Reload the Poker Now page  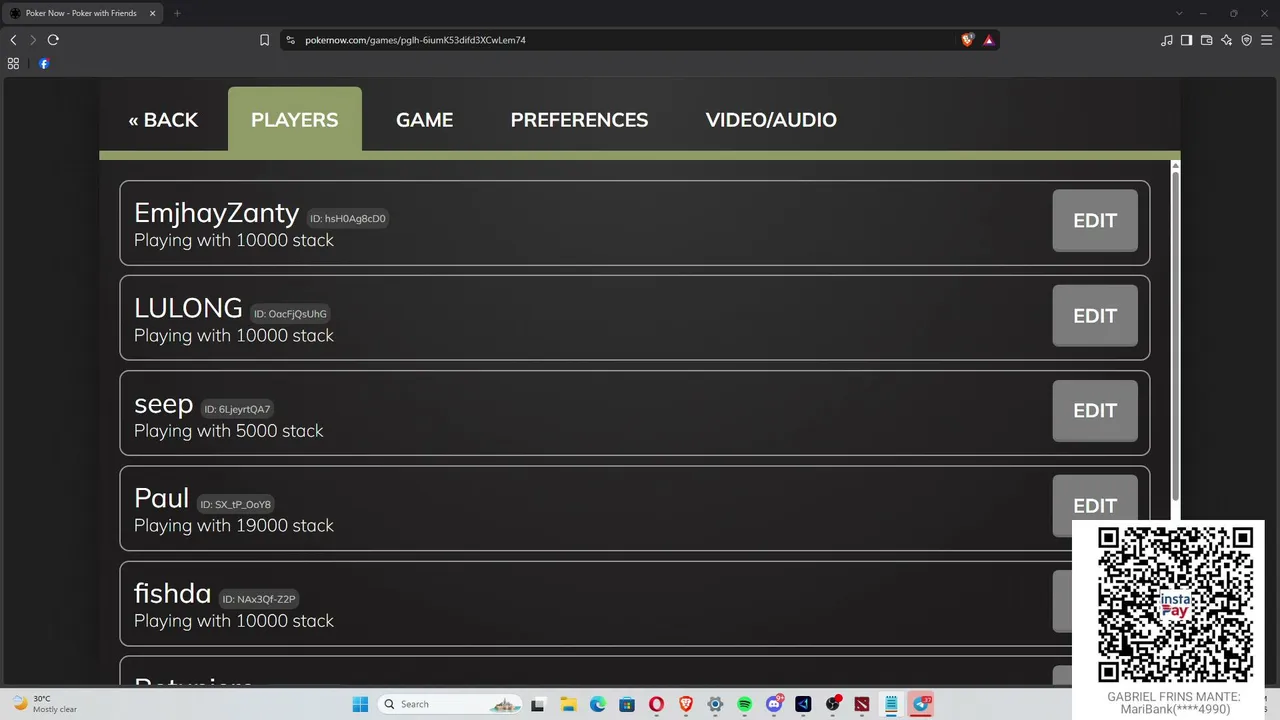[x=53, y=40]
